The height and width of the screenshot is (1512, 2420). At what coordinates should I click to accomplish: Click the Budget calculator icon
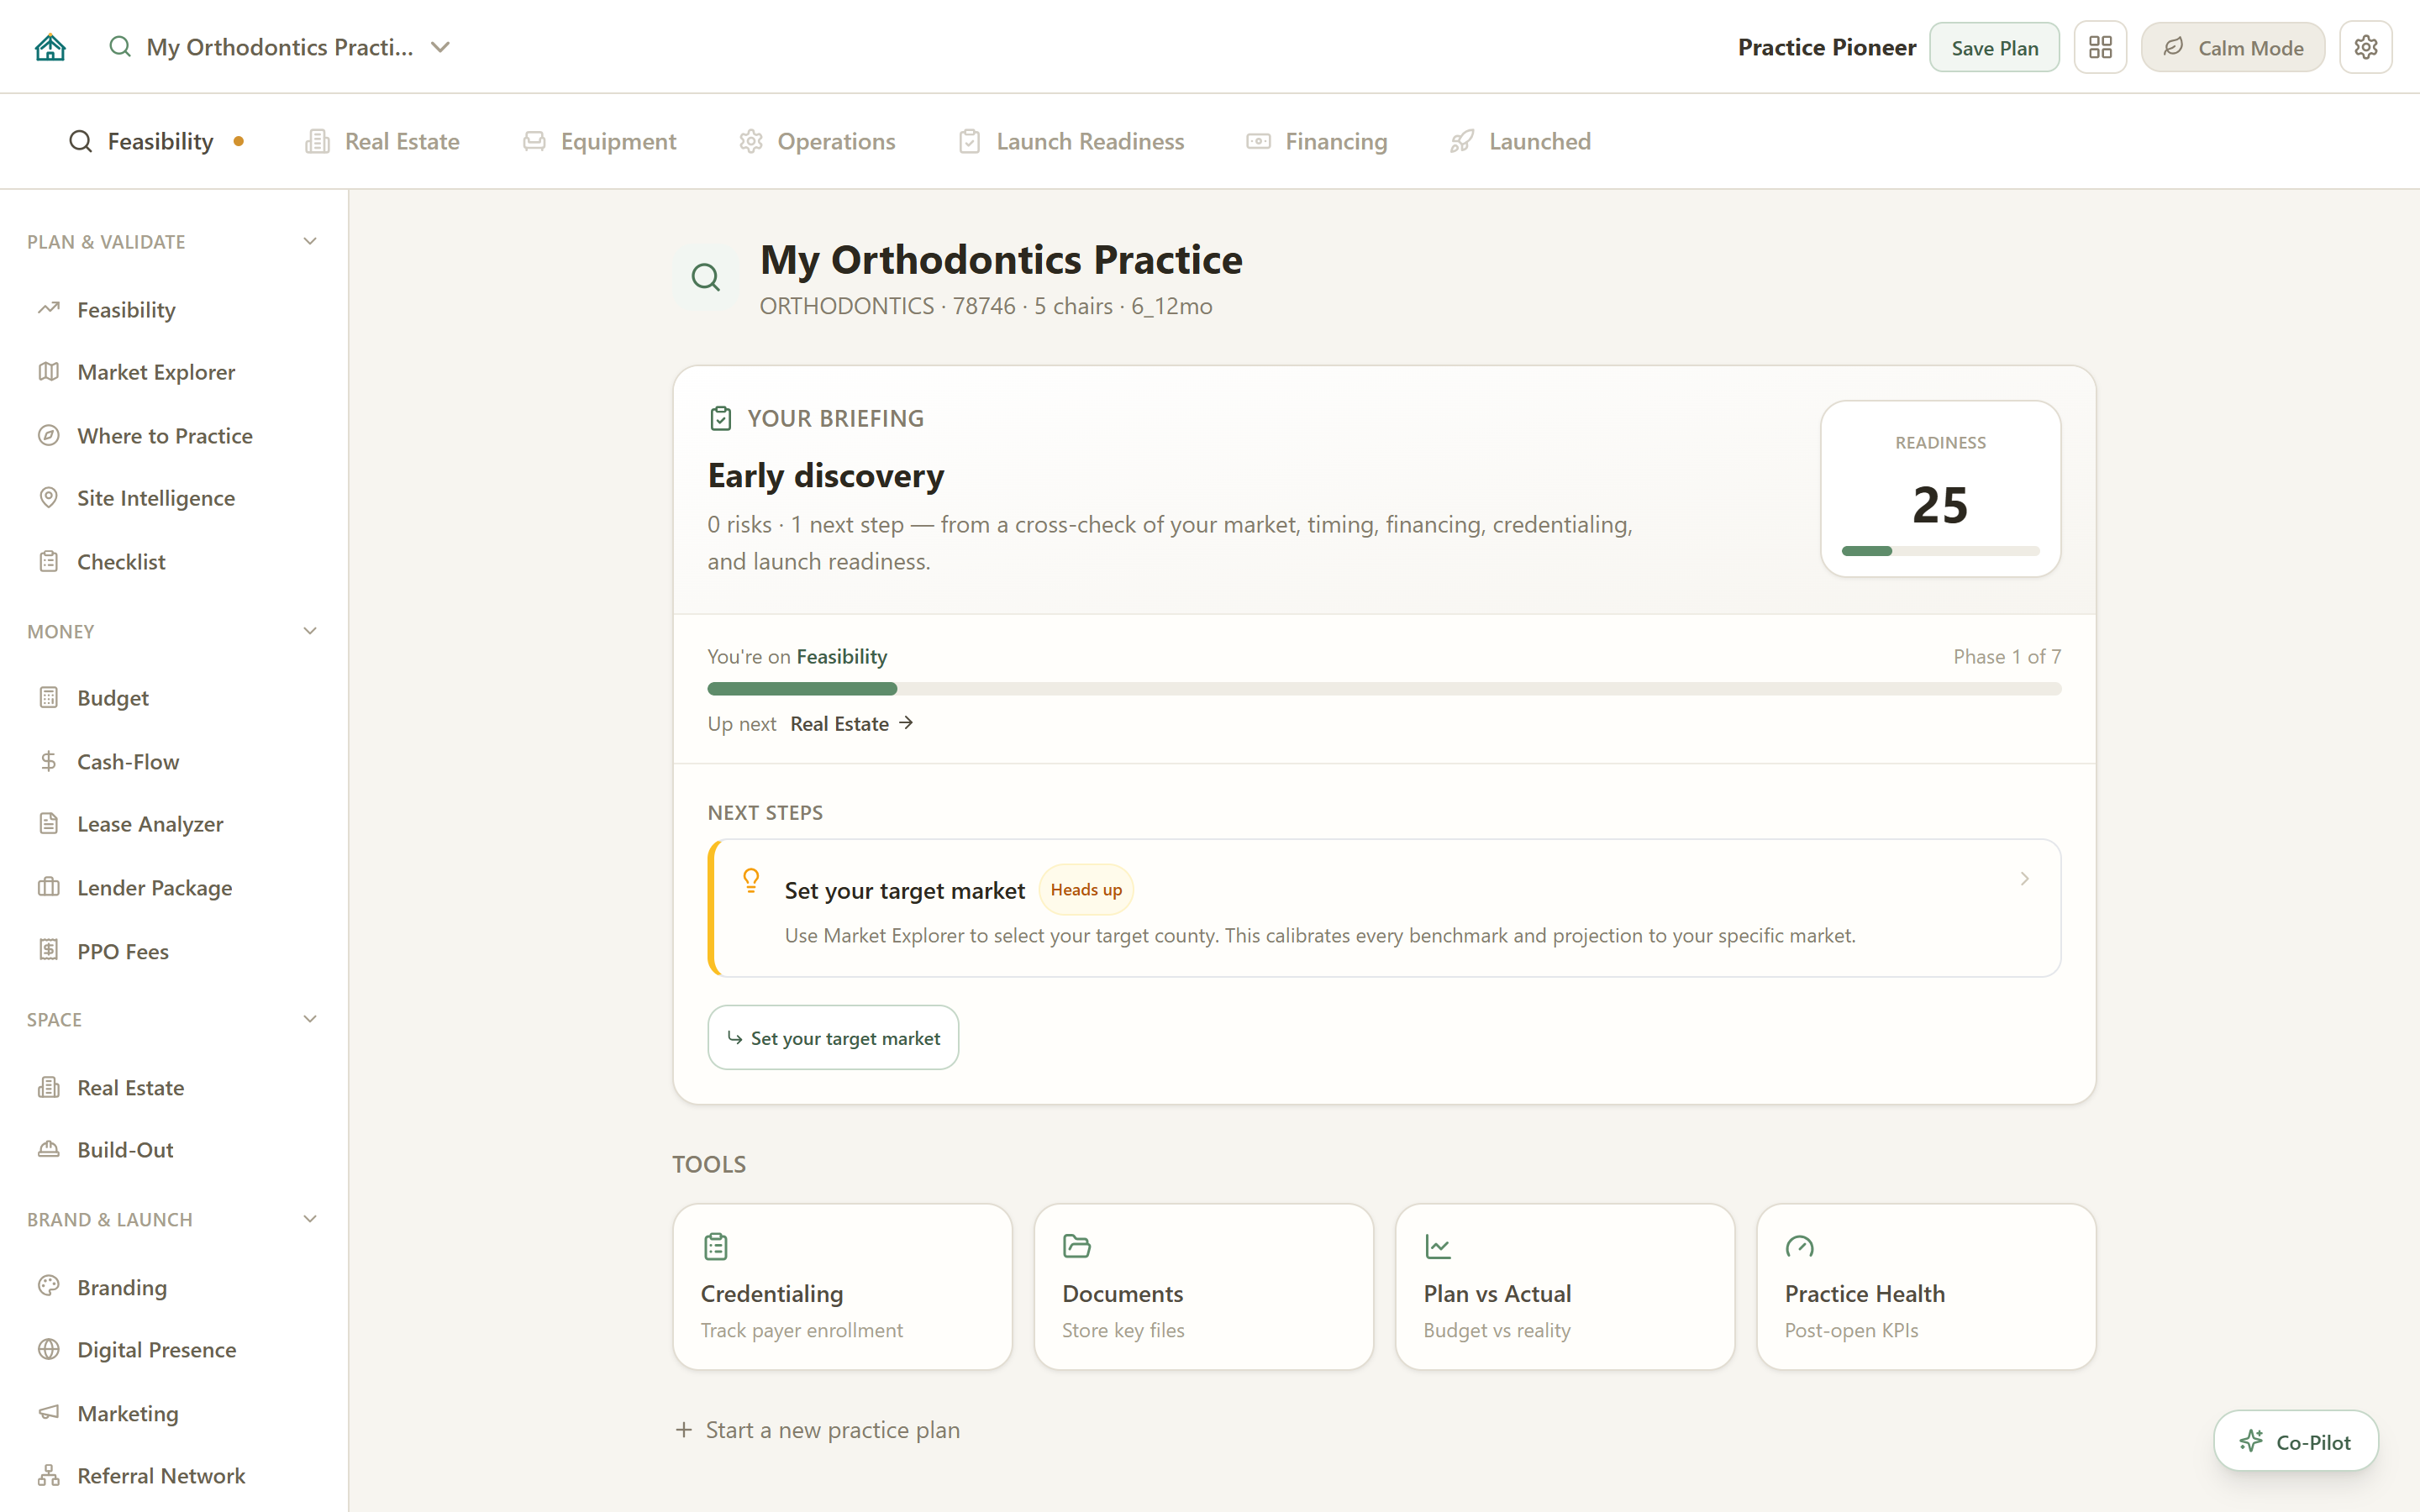coord(49,697)
